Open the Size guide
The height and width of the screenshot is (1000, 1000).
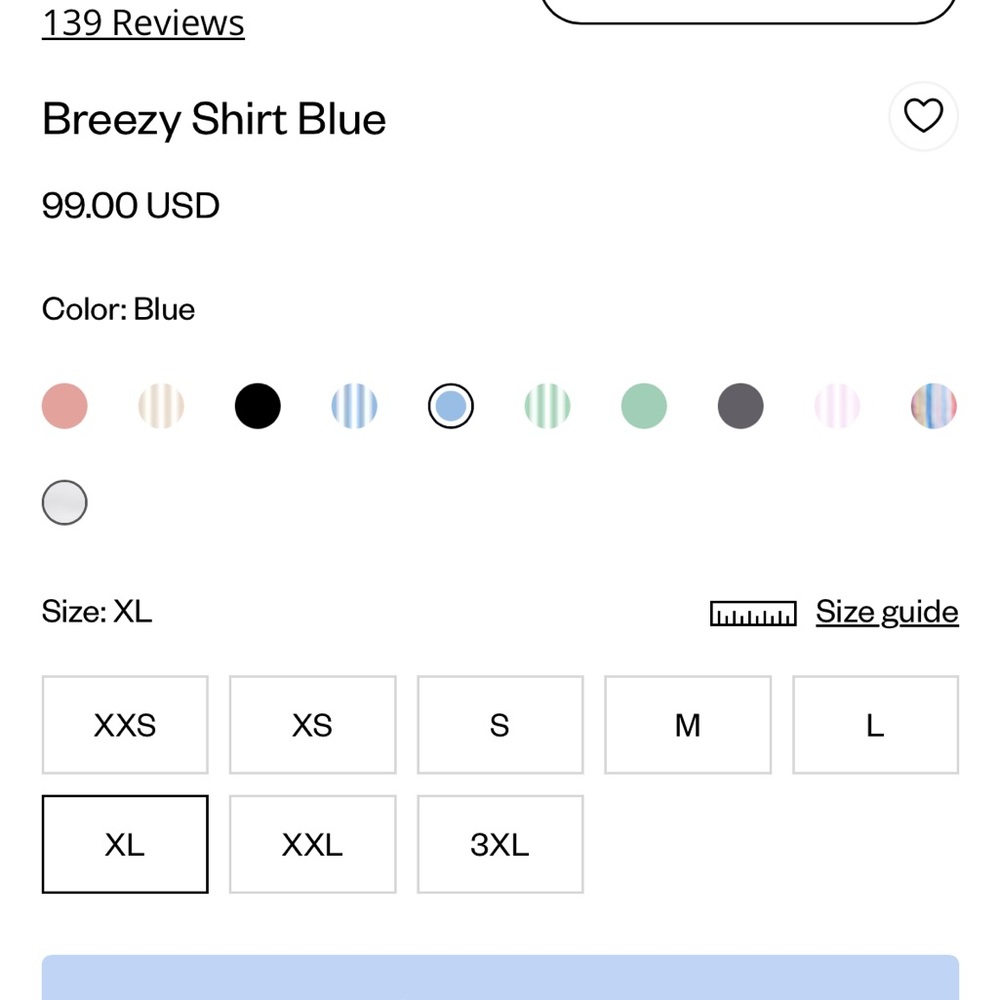[886, 611]
